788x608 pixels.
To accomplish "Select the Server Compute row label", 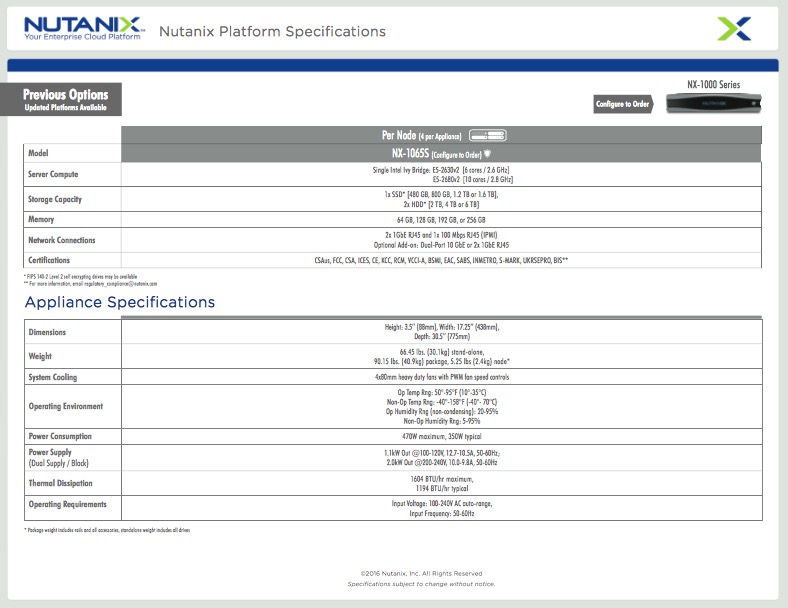I will point(53,175).
